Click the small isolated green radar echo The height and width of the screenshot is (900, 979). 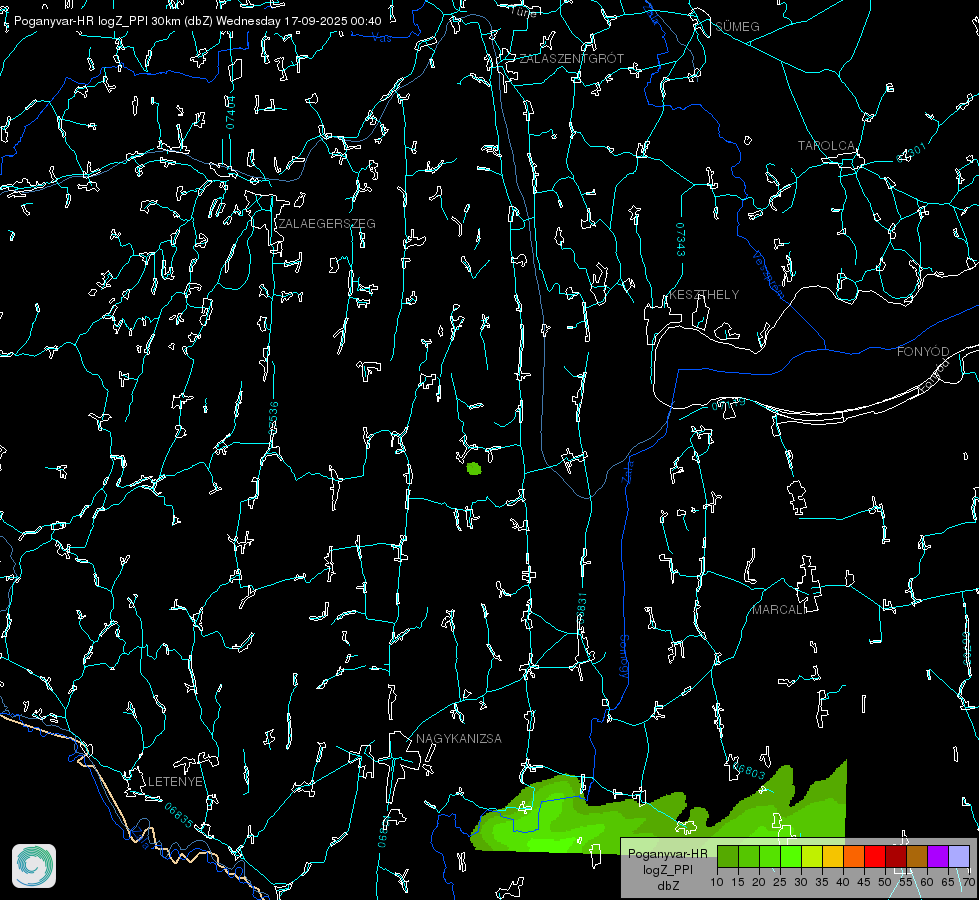pos(474,468)
